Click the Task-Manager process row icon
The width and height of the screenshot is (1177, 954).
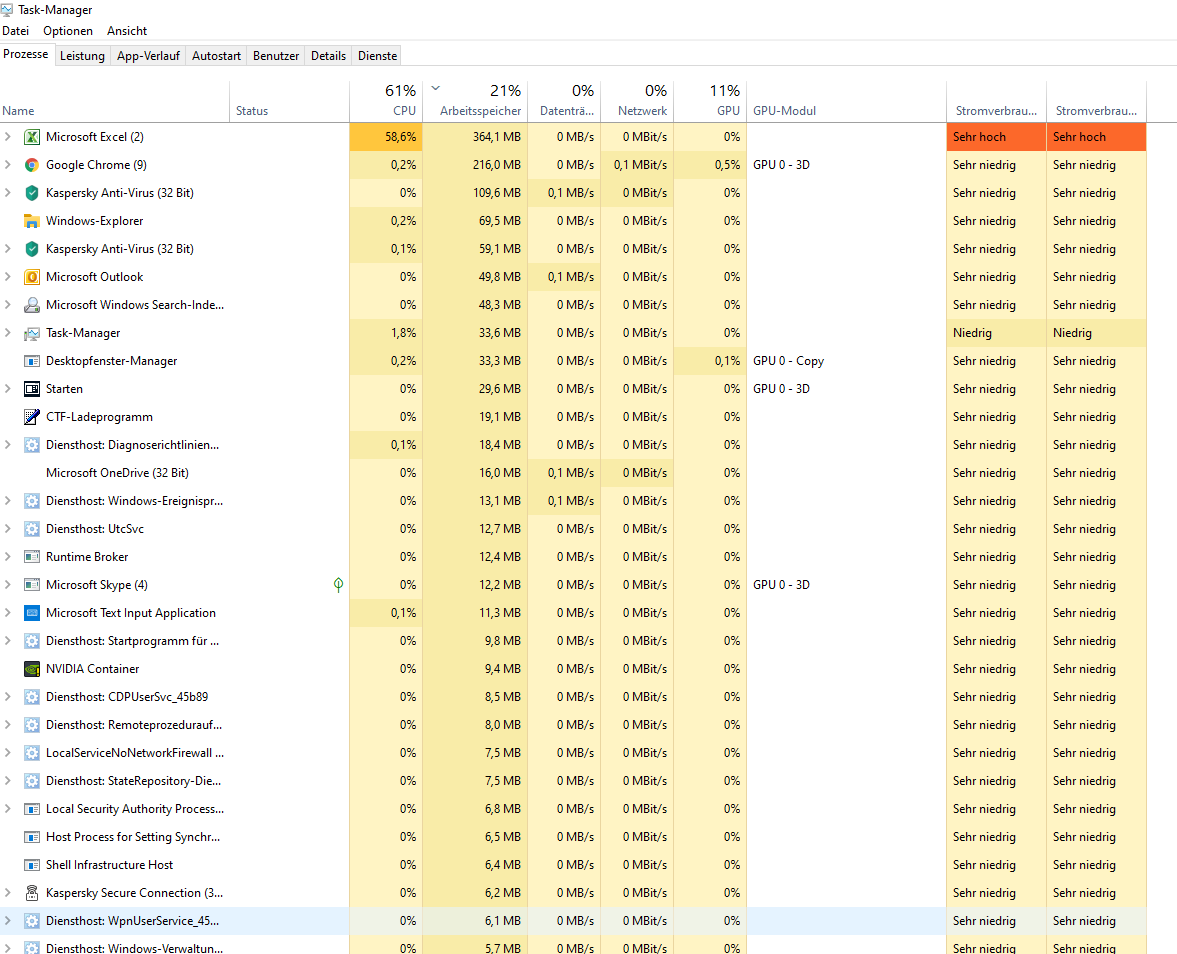[32, 333]
